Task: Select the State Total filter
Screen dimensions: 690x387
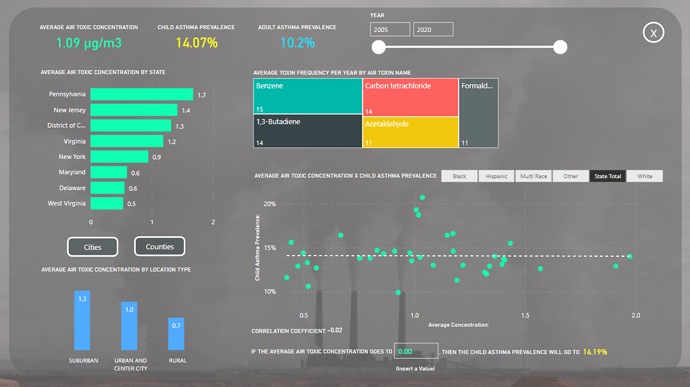Action: click(608, 176)
